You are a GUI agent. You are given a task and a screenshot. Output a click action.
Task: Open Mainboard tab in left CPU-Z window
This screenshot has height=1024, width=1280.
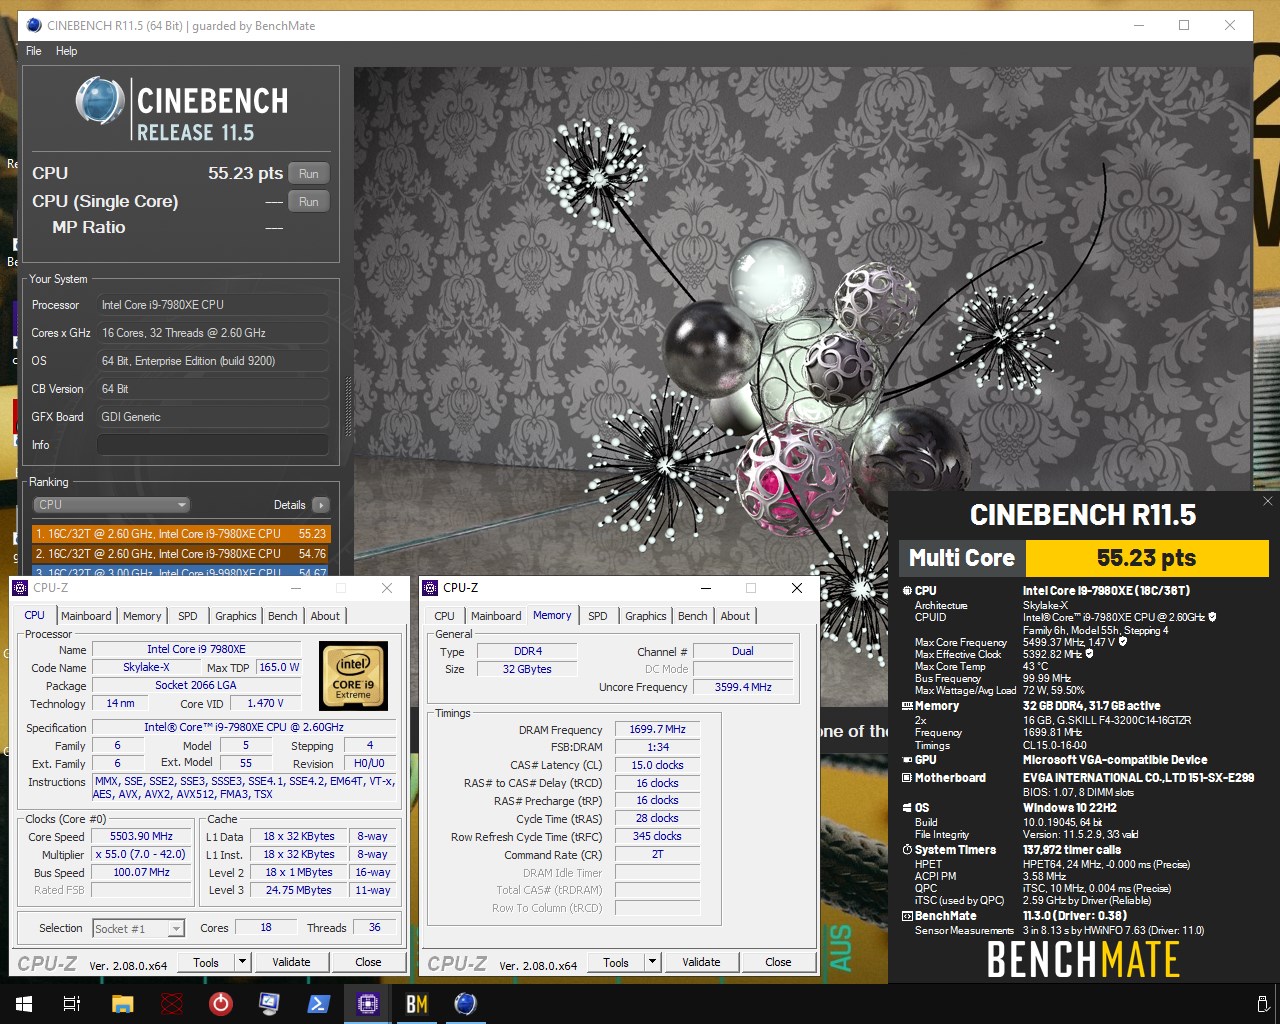[x=86, y=616]
